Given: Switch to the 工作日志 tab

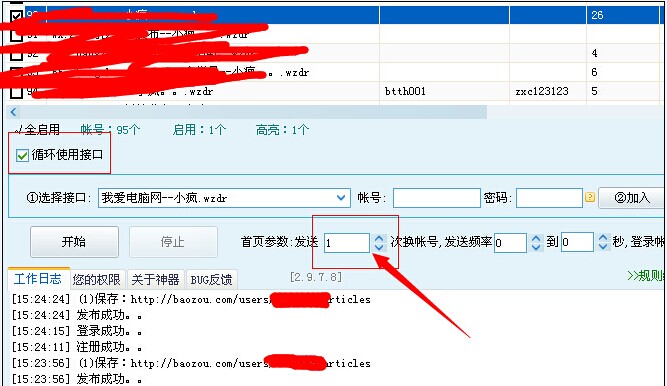Looking at the screenshot, I should (38, 279).
